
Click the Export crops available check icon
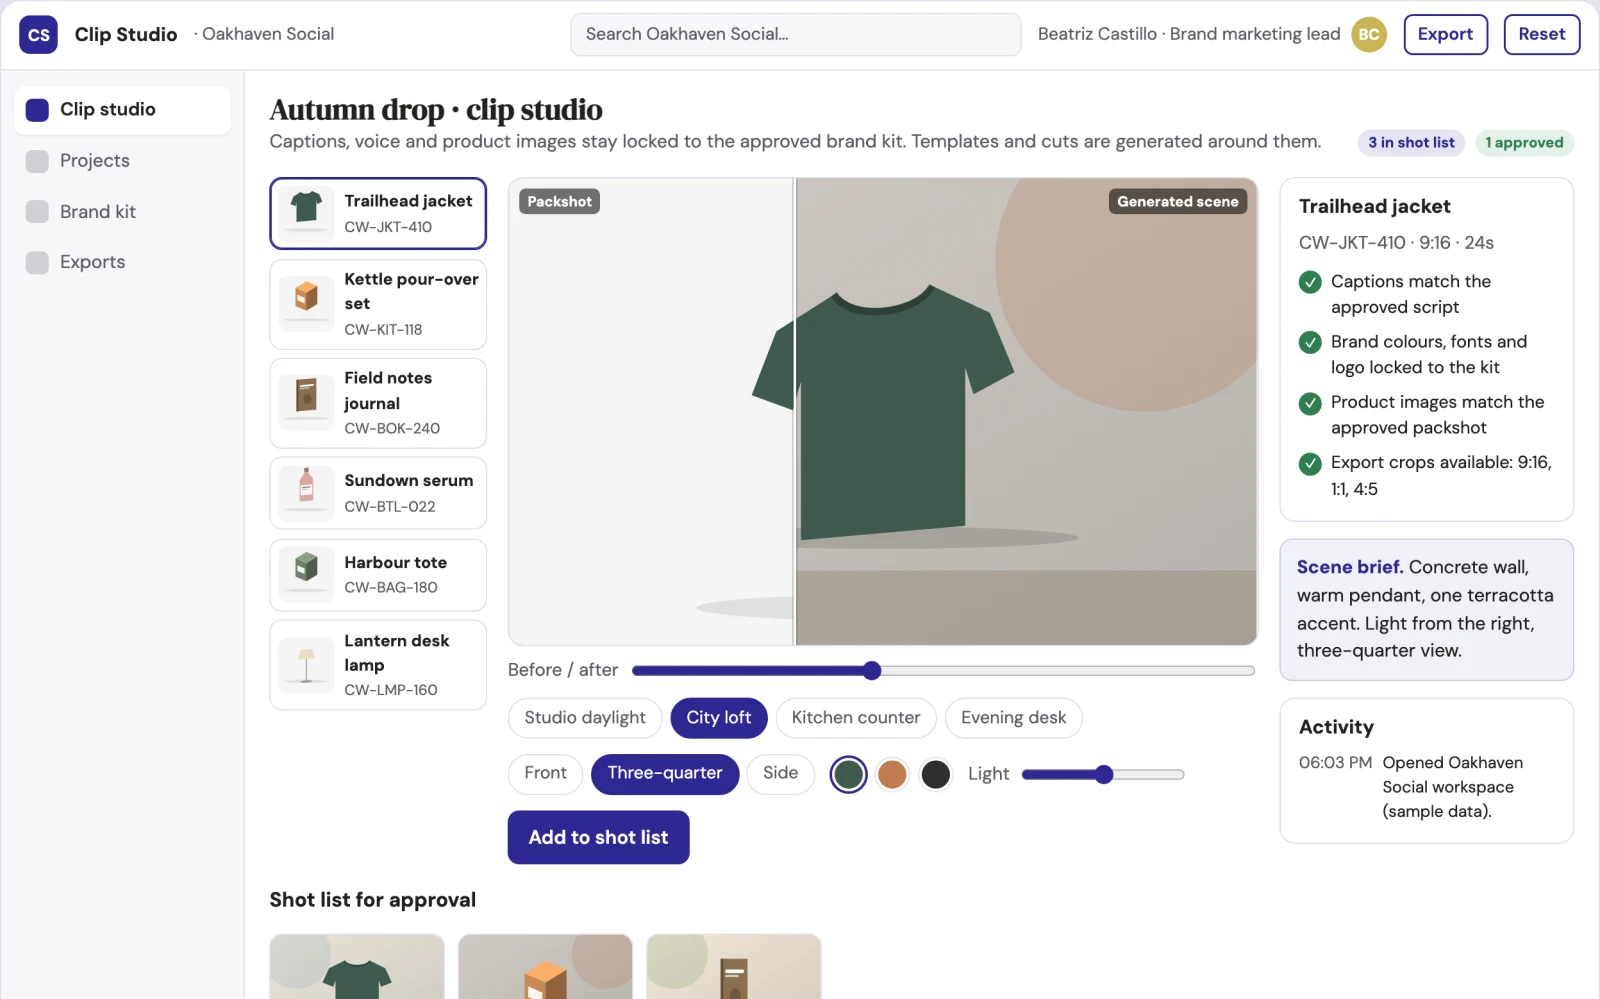1310,463
